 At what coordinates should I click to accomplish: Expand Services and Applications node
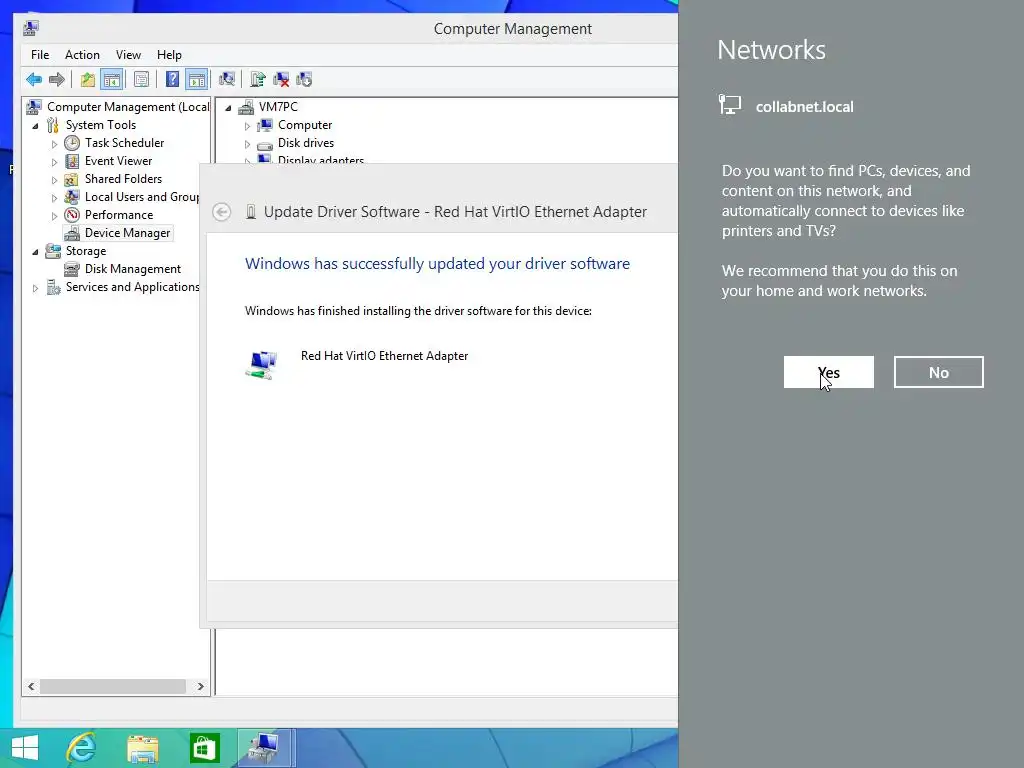[x=35, y=287]
